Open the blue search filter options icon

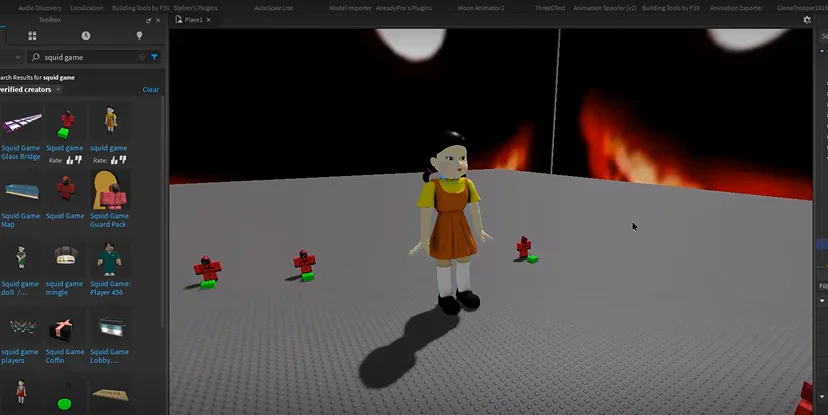(x=154, y=57)
